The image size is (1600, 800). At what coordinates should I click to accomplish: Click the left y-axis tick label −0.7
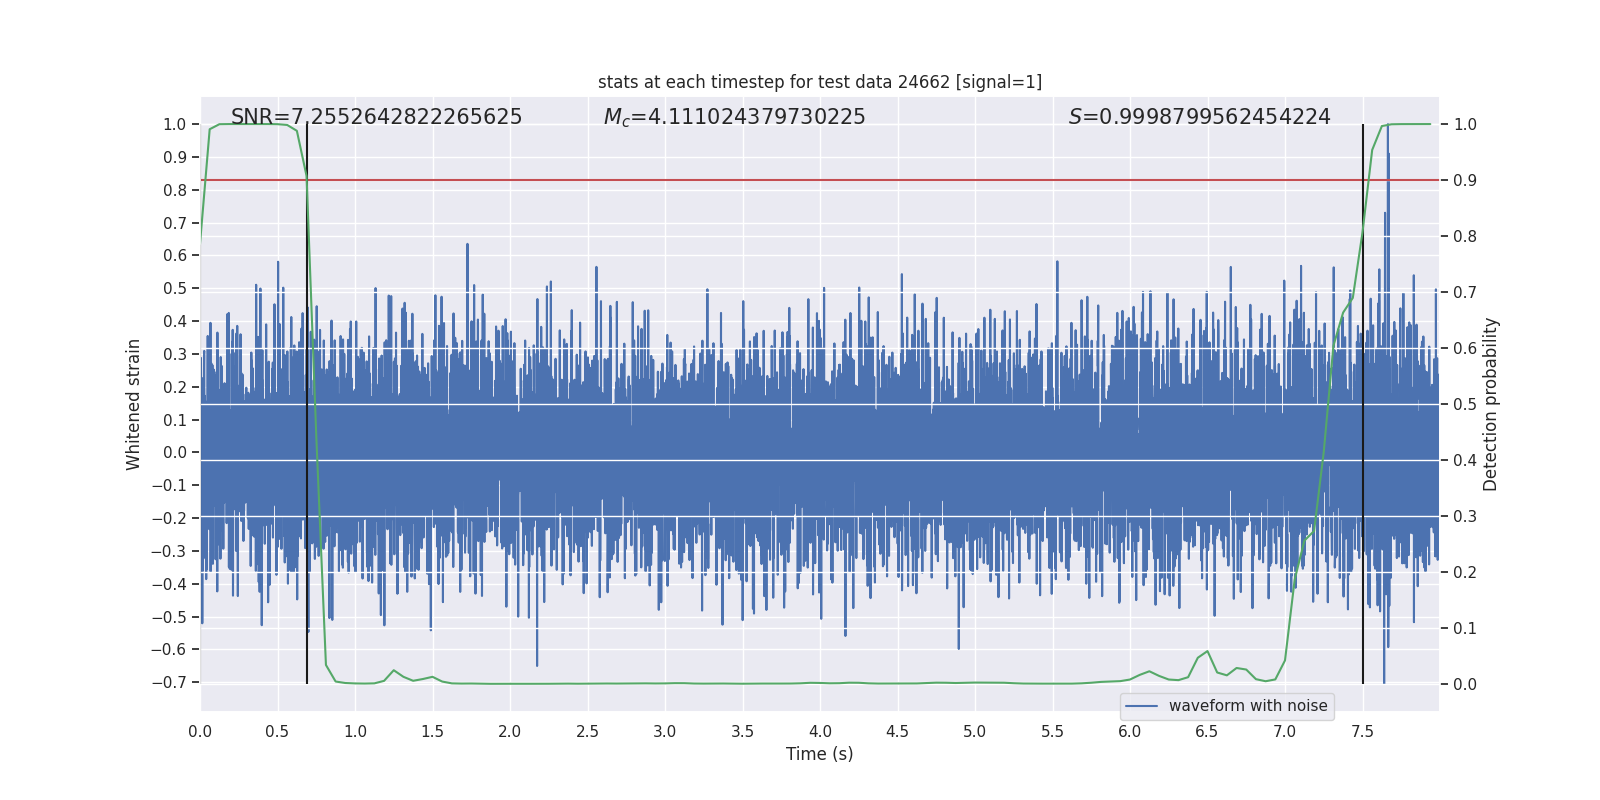coord(169,682)
